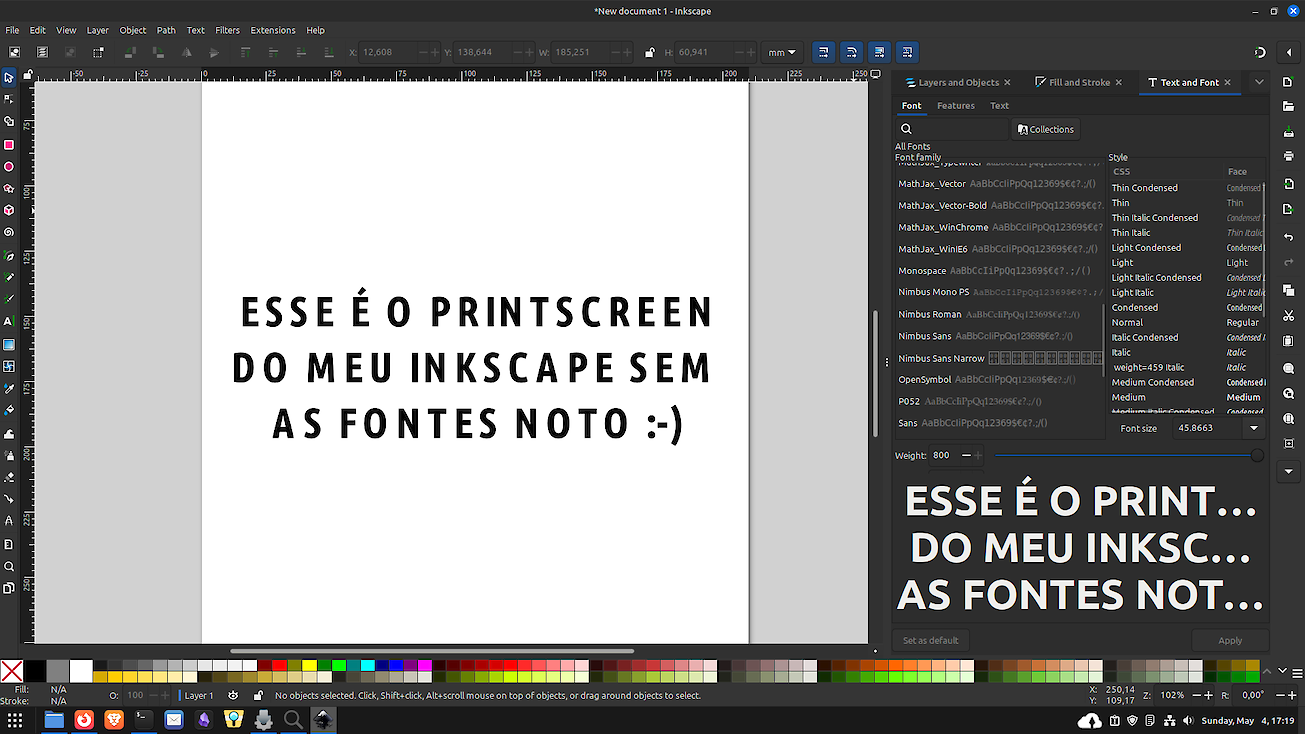The image size is (1305, 734).
Task: Click the Apply button
Action: (x=1230, y=640)
